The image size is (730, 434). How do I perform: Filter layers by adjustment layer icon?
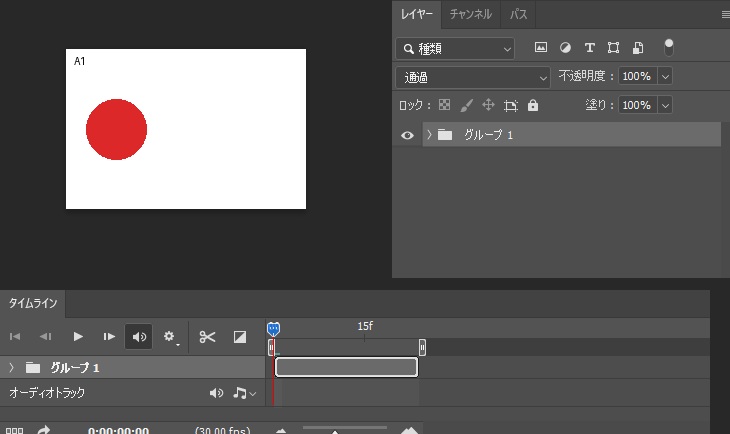[565, 47]
